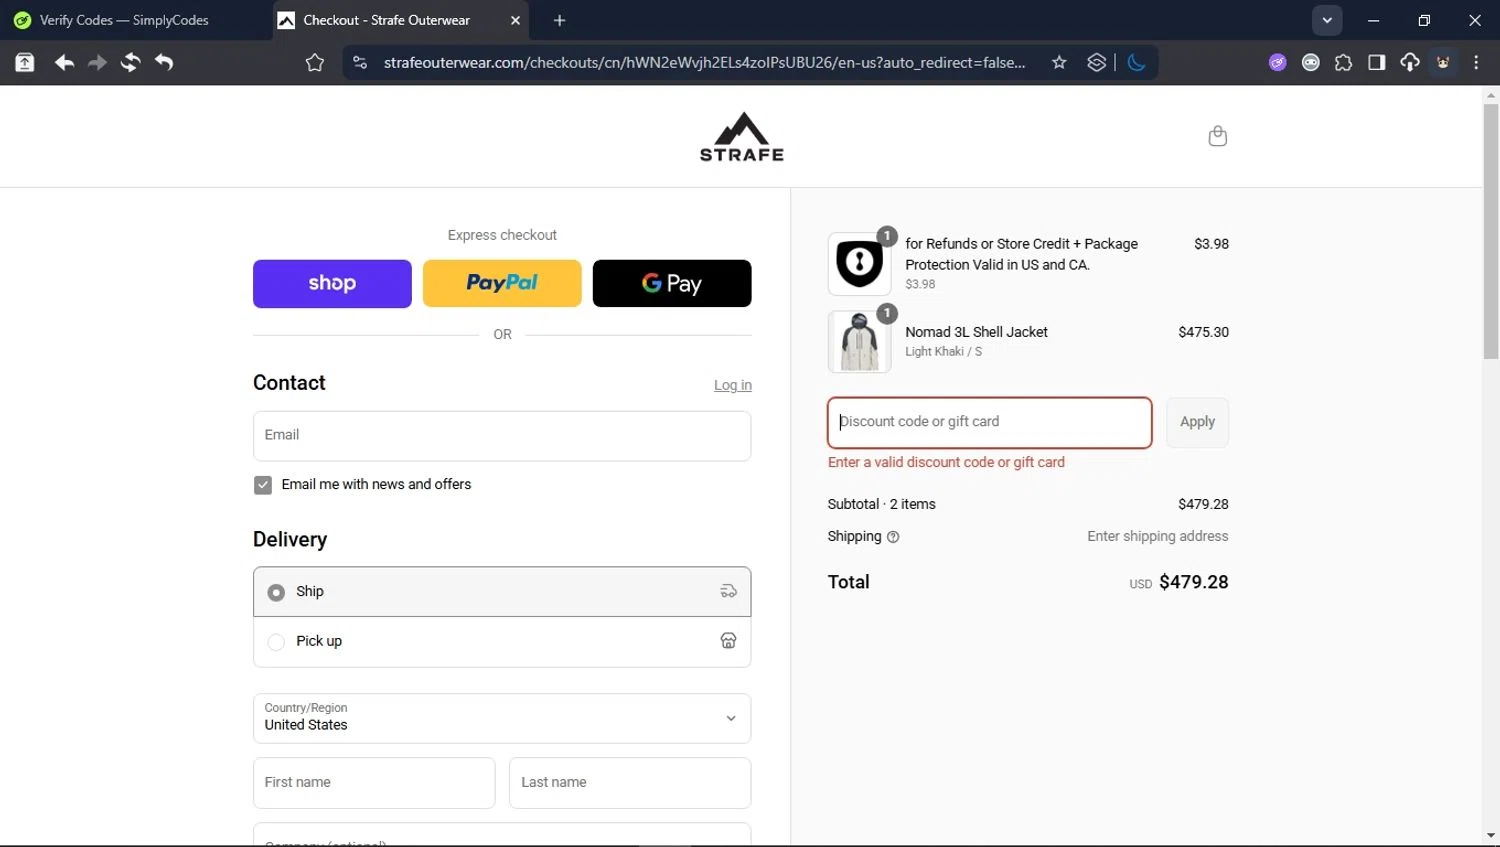Viewport: 1500px width, 847px height.
Task: Reload the page with refresh icon
Action: pyautogui.click(x=130, y=63)
